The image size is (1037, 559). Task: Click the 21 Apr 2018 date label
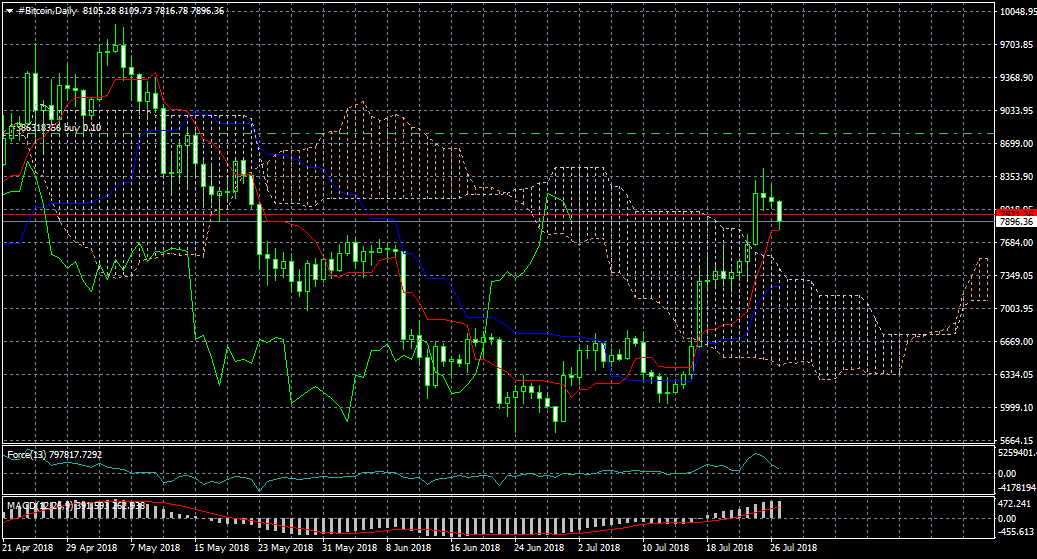click(x=28, y=548)
